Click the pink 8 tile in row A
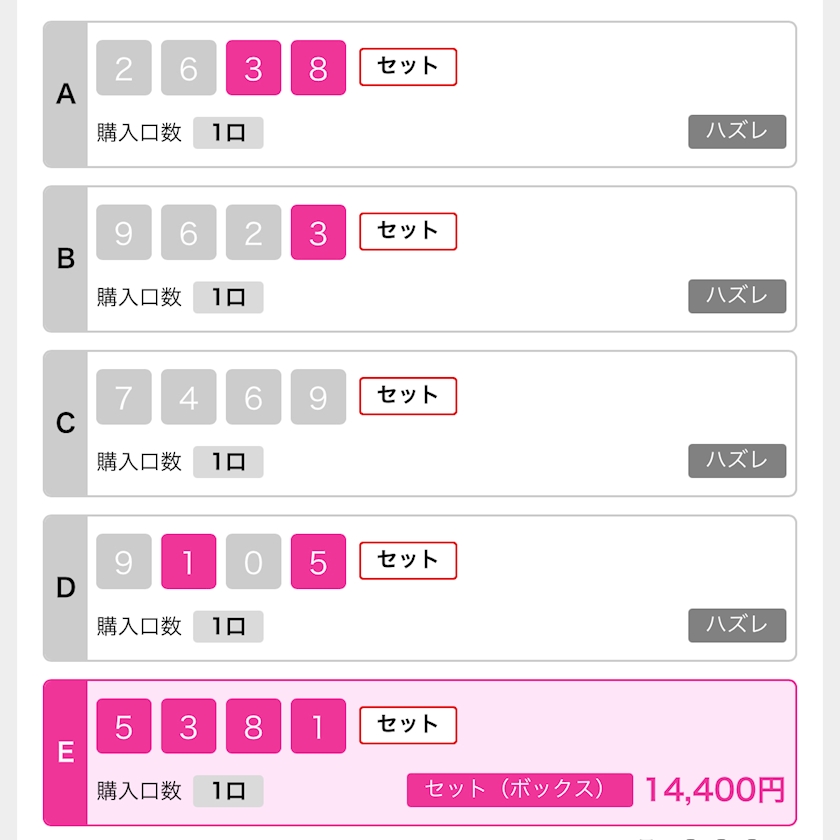 (318, 68)
